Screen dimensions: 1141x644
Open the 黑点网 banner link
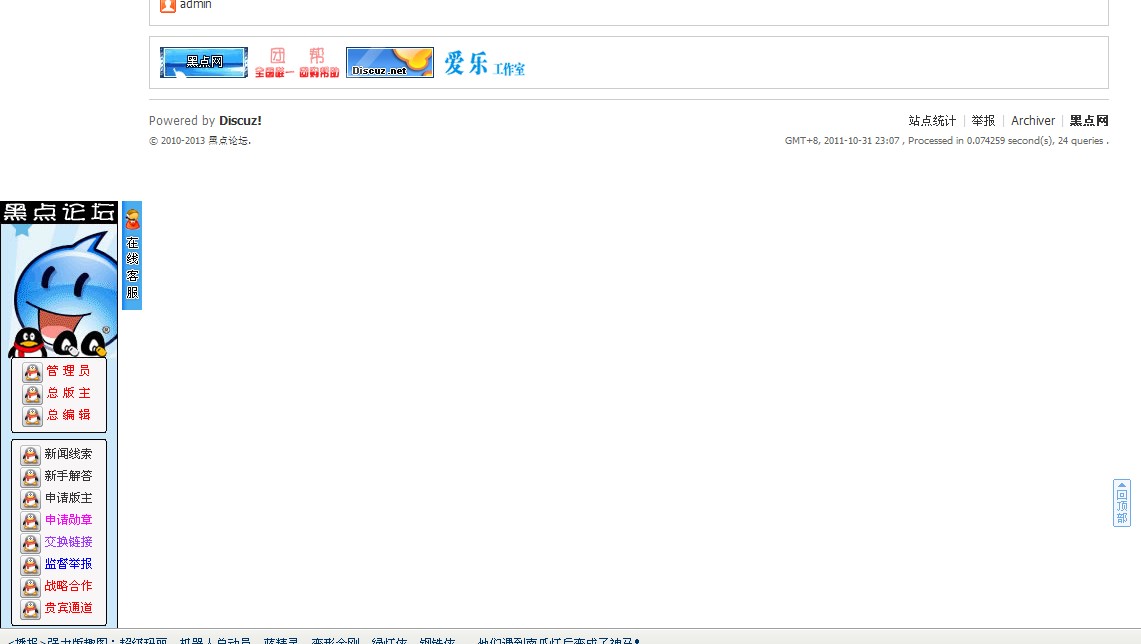coord(204,63)
